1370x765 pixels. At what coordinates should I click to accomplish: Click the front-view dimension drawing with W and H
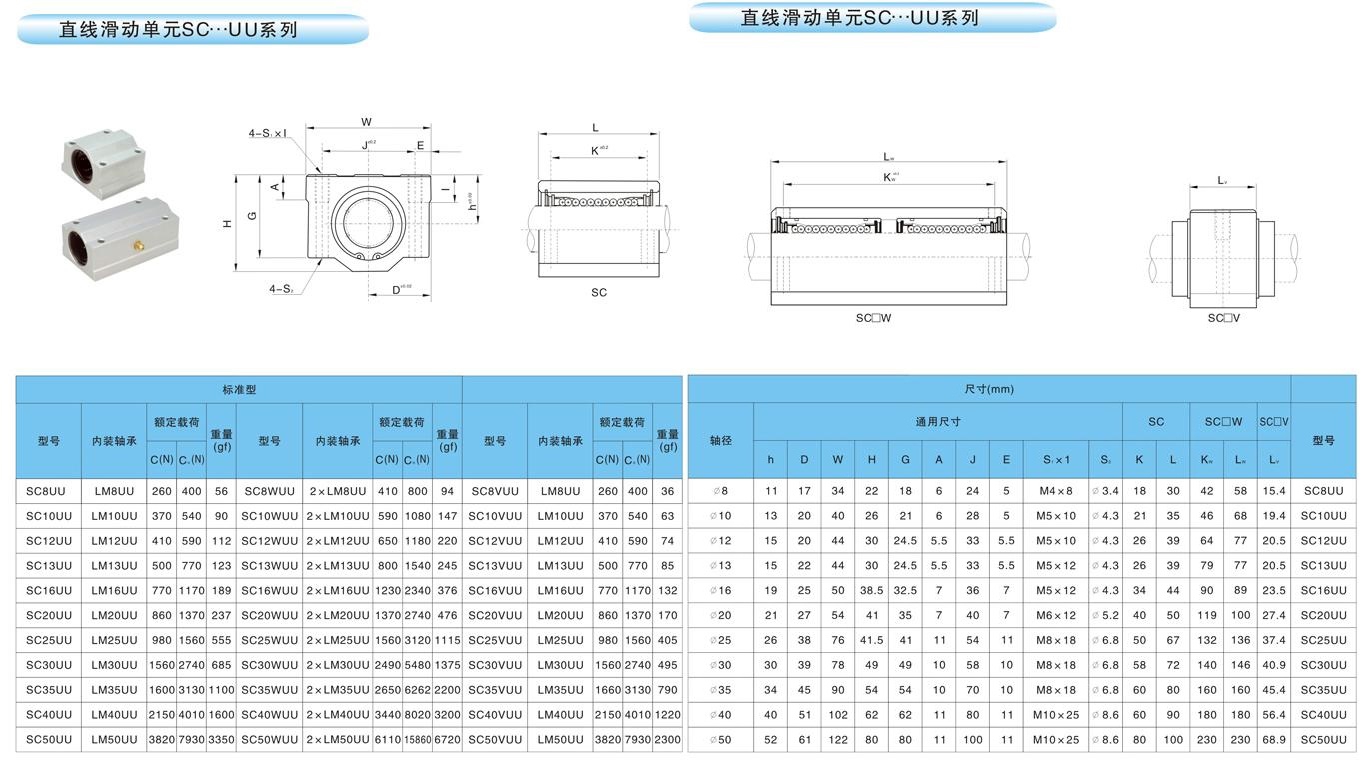[350, 210]
